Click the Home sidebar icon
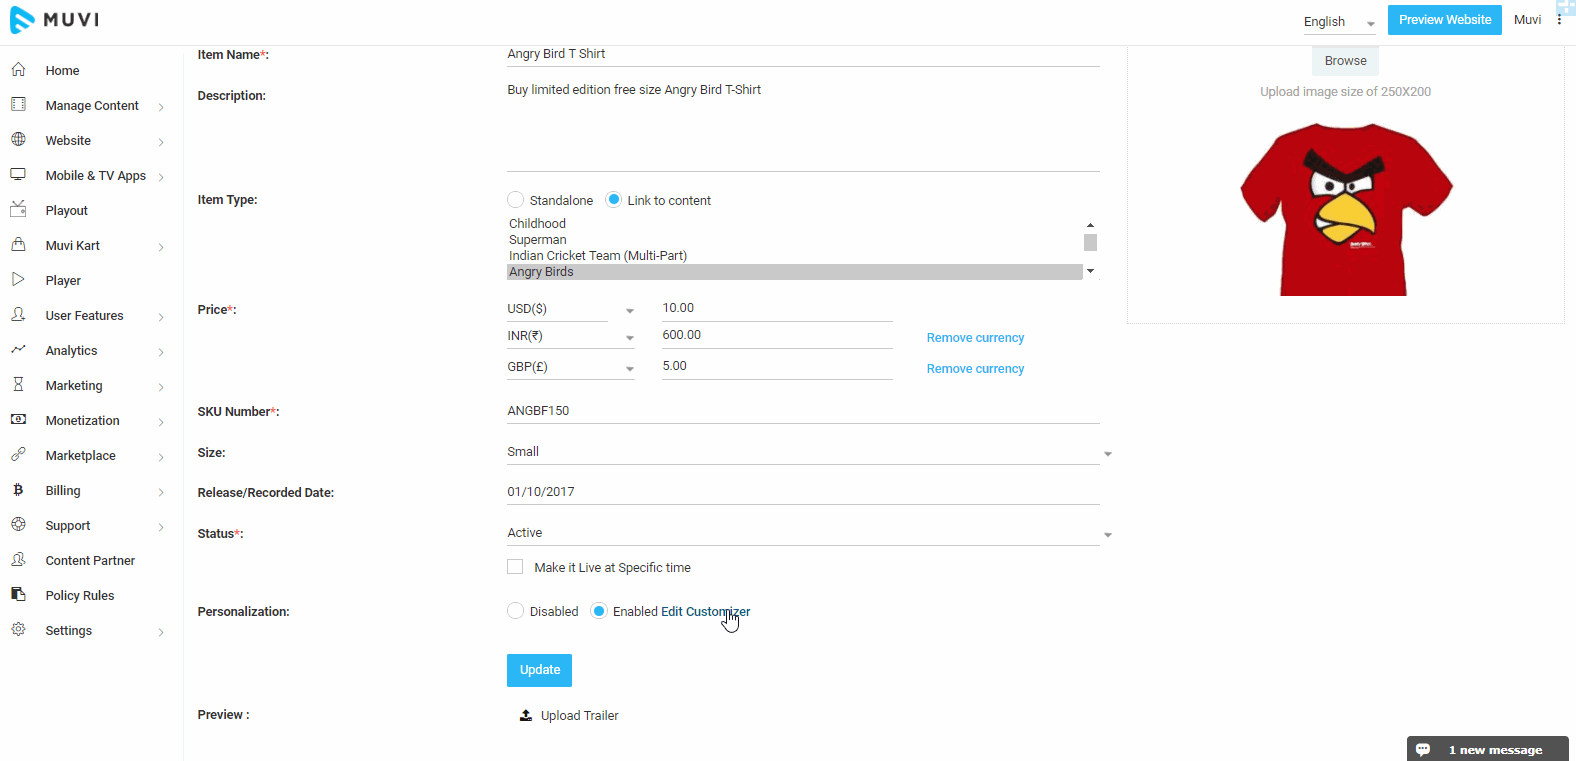The width and height of the screenshot is (1576, 761). point(18,70)
